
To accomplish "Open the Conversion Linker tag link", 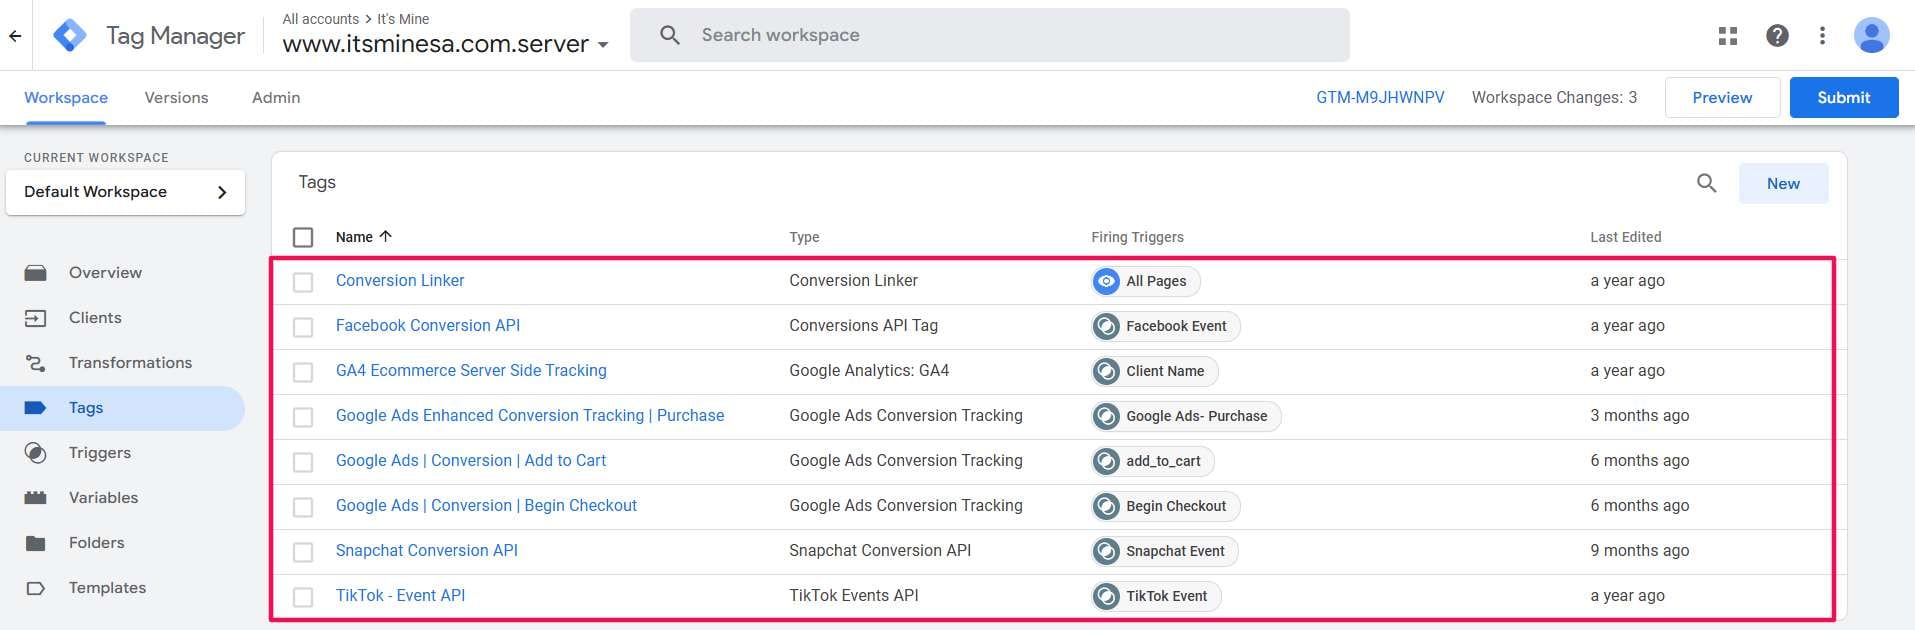I will (x=400, y=281).
